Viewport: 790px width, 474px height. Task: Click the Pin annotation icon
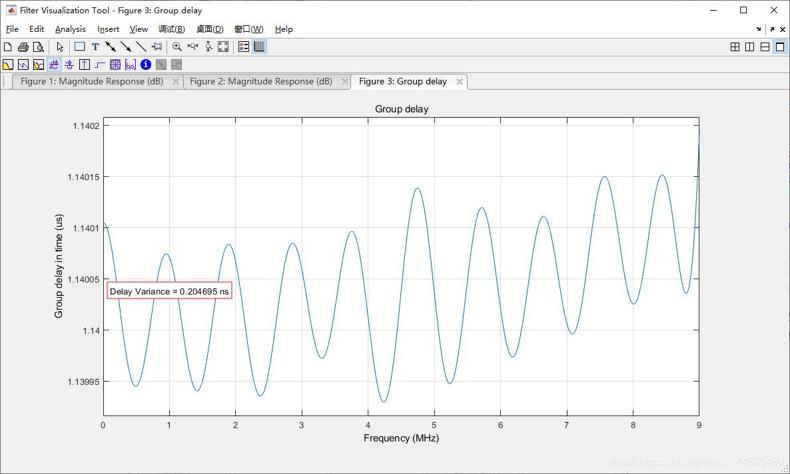click(x=157, y=47)
